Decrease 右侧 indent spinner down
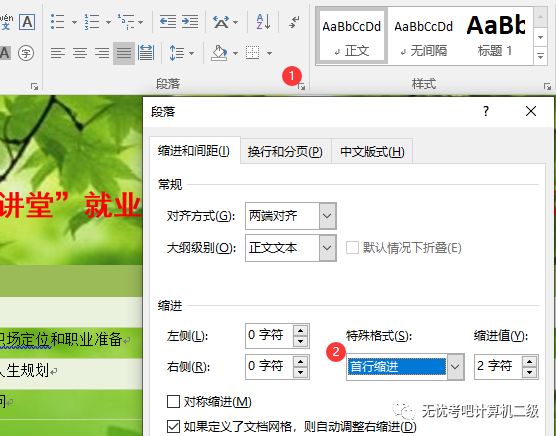This screenshot has width=556, height=436. click(301, 372)
